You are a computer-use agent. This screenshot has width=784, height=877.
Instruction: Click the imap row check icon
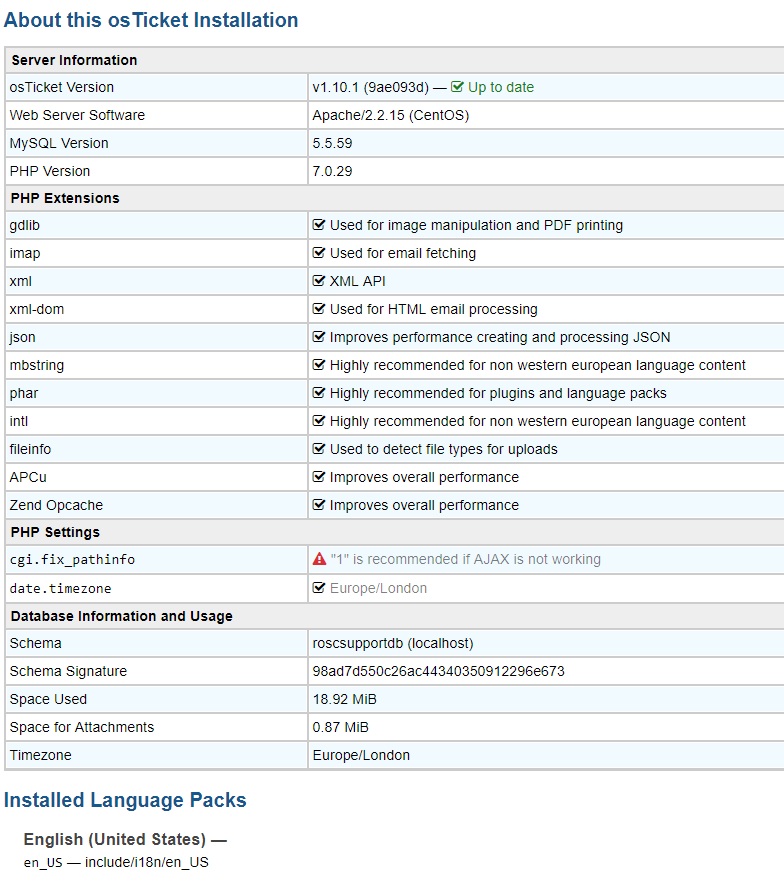pyautogui.click(x=319, y=253)
